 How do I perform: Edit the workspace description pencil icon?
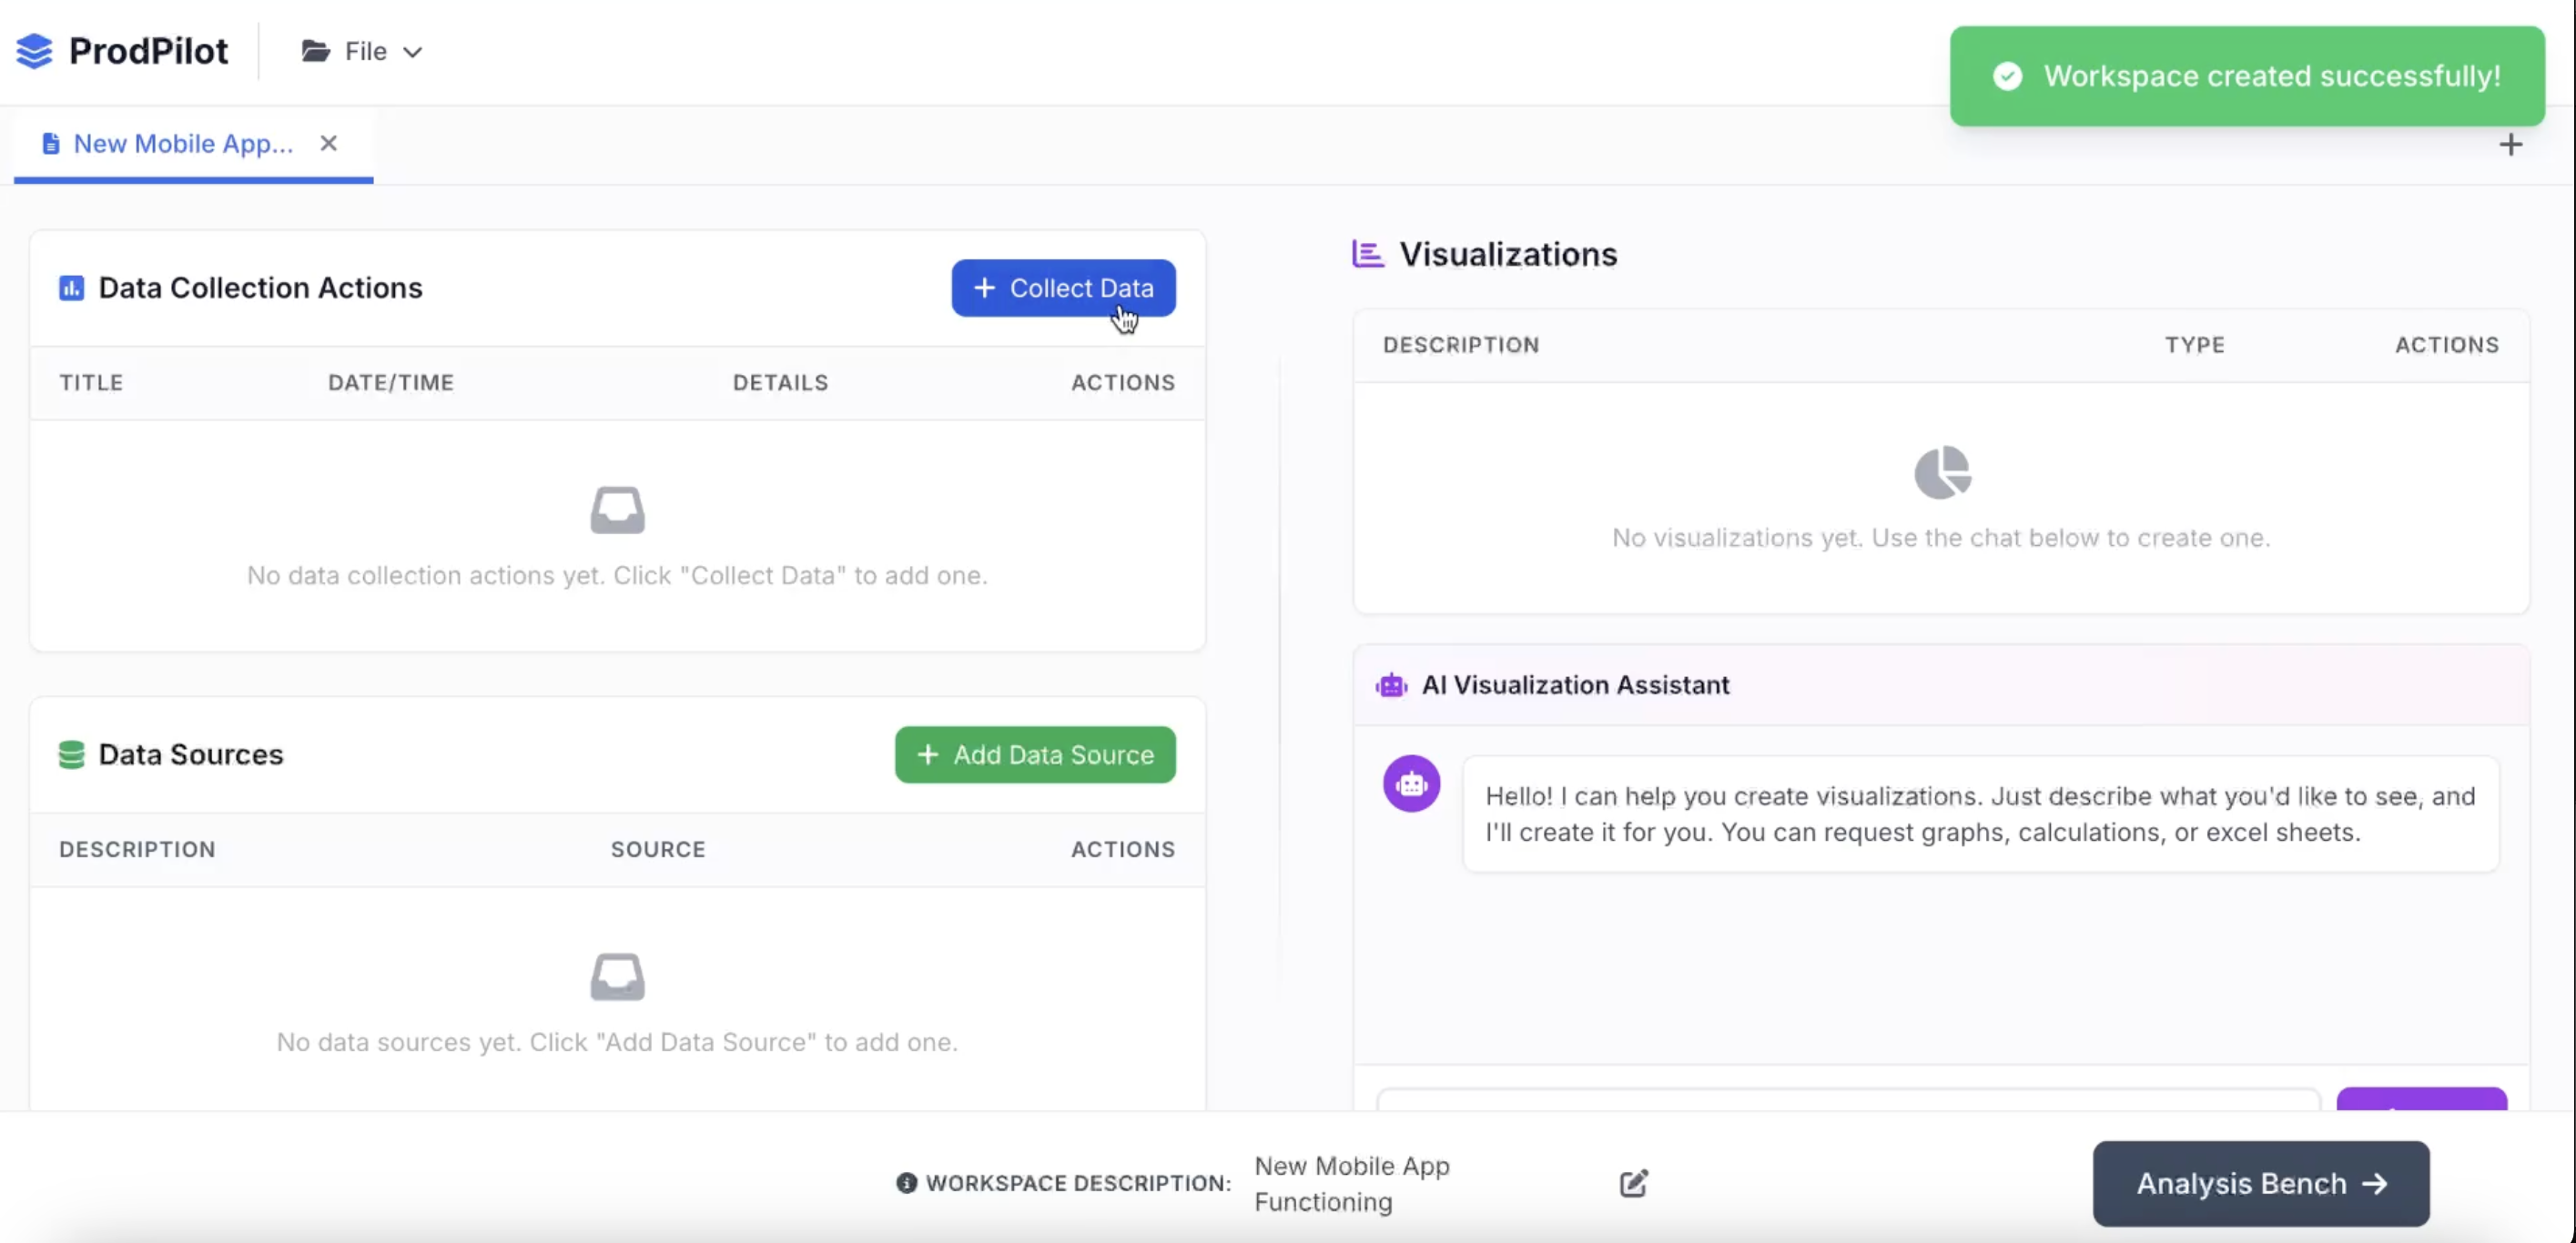tap(1633, 1184)
